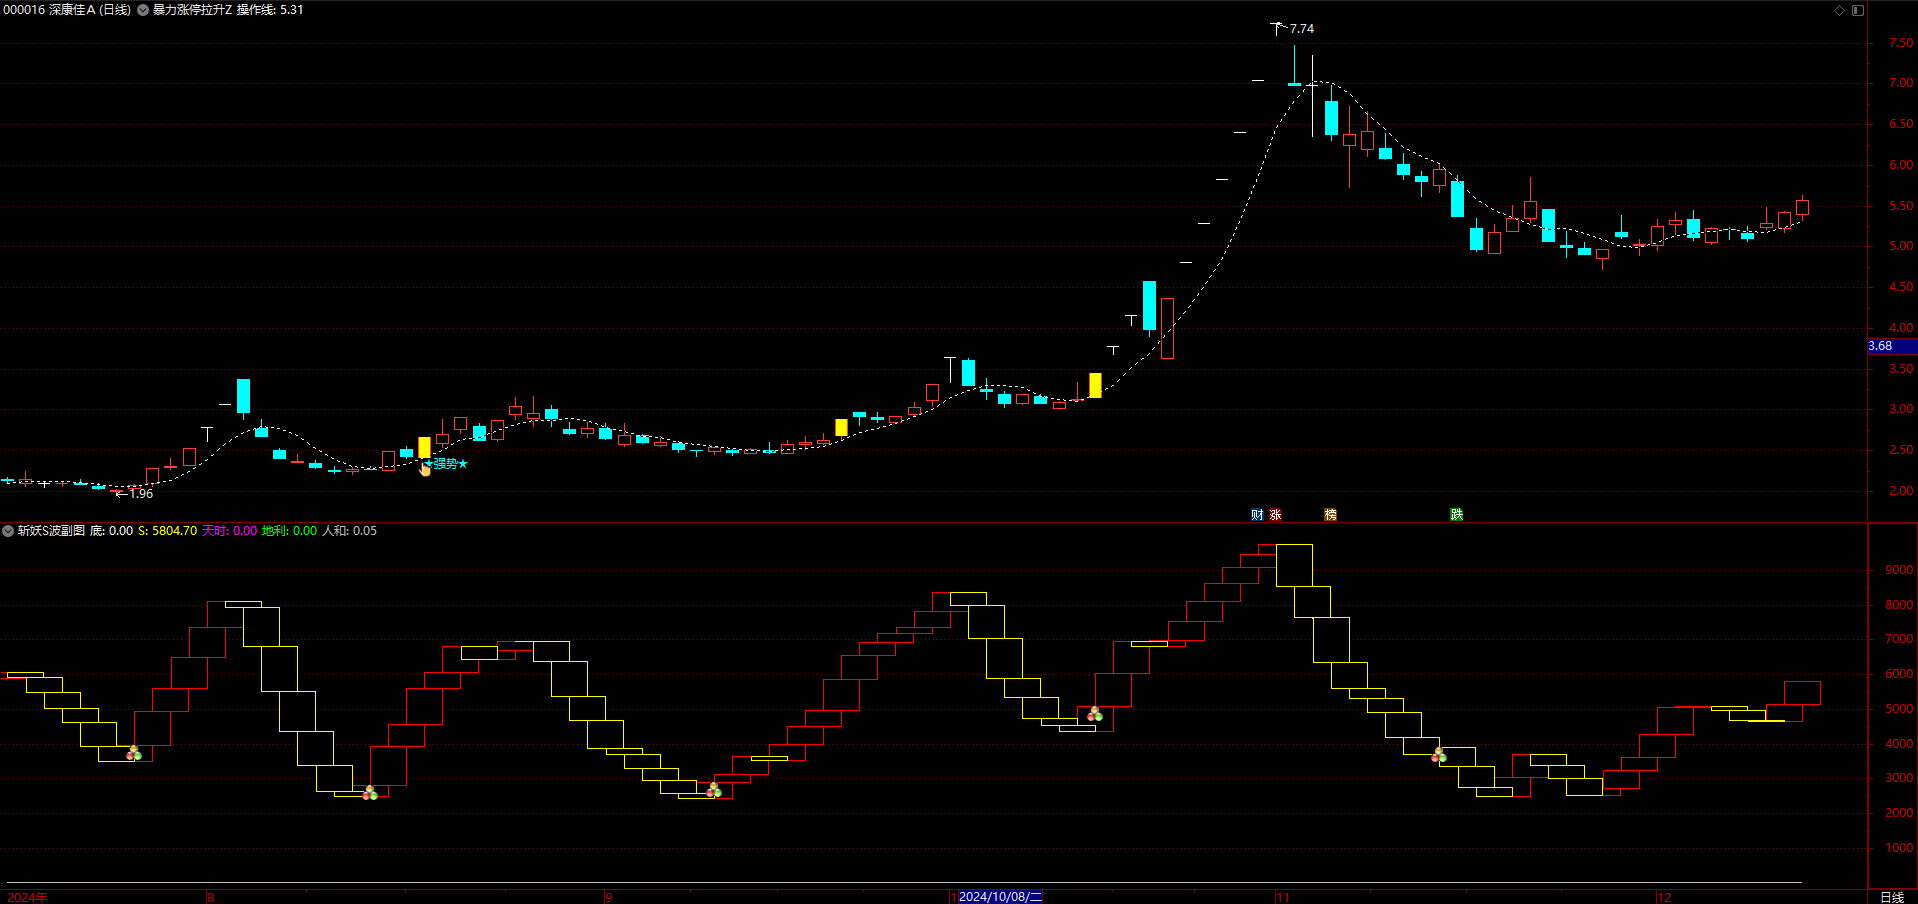Click sub-indicator name 斩妖S波副图
The width and height of the screenshot is (1918, 904).
coord(51,531)
